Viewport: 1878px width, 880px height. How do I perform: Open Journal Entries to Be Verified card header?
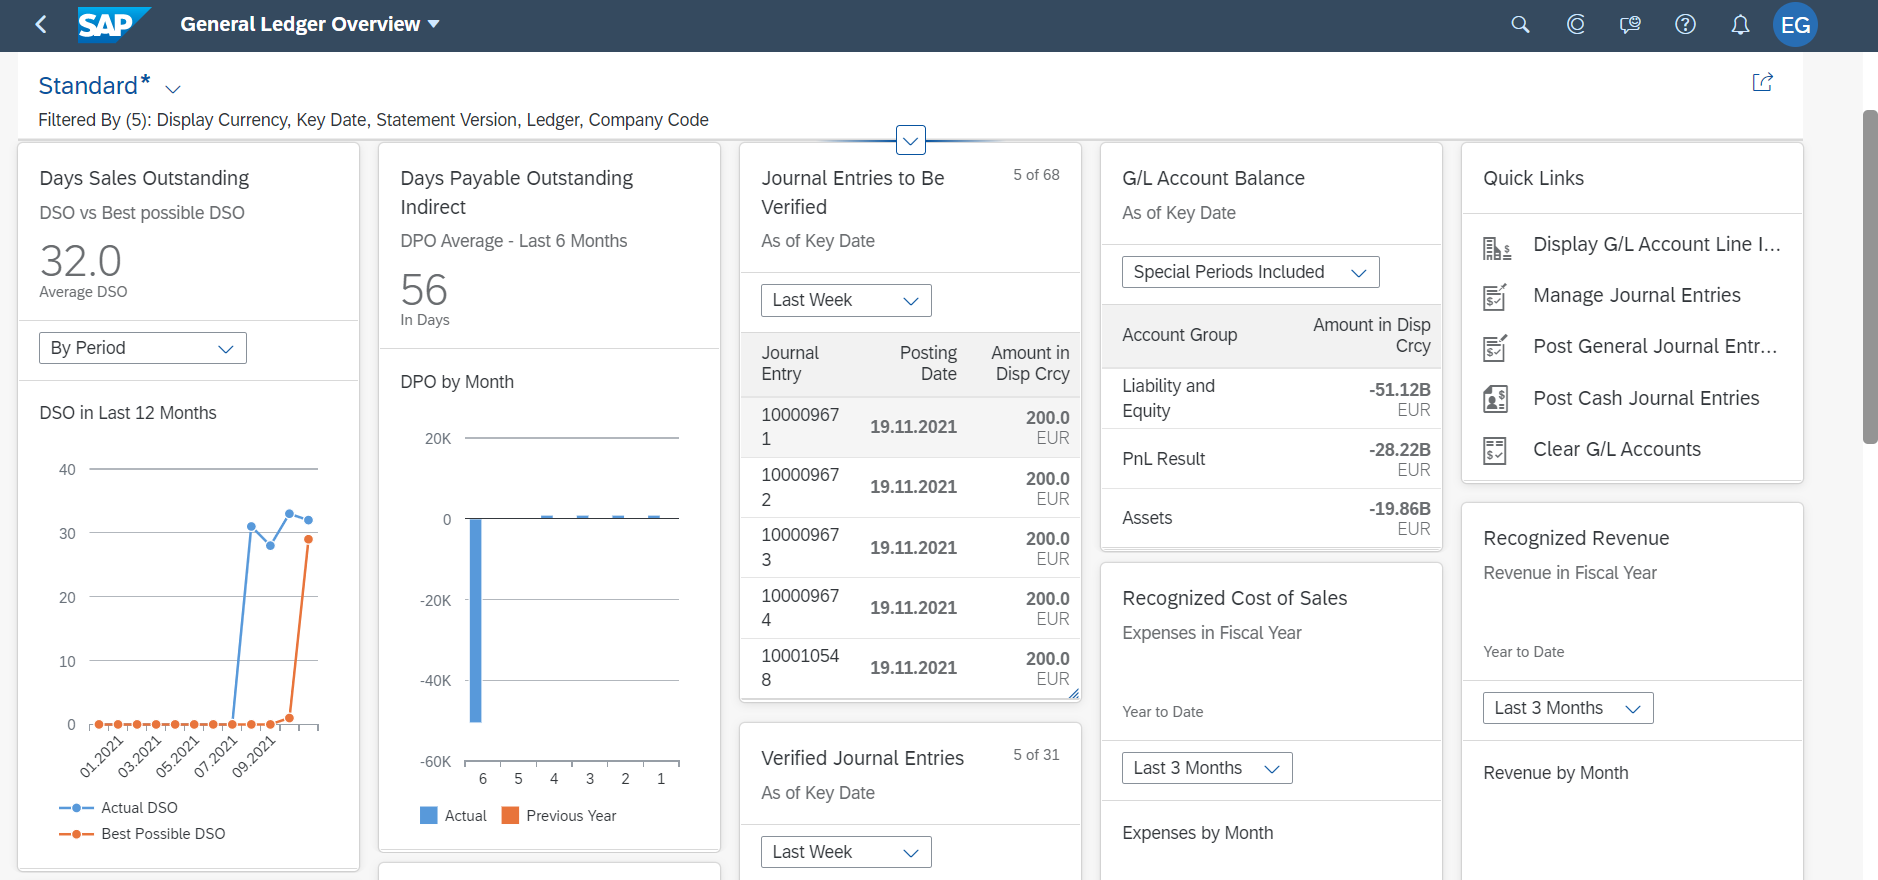point(911,208)
